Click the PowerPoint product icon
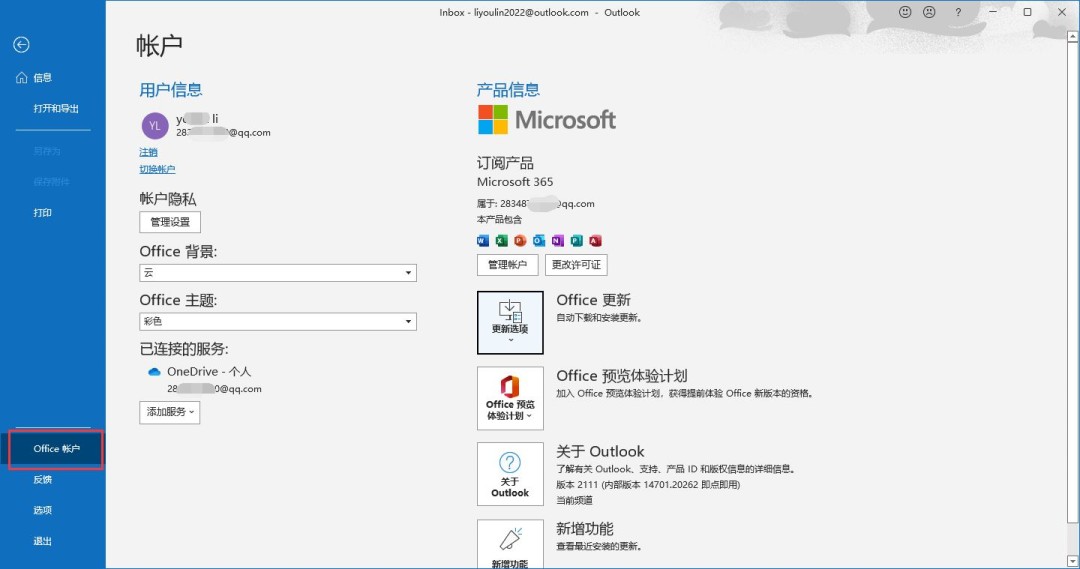The image size is (1080, 569). click(520, 240)
